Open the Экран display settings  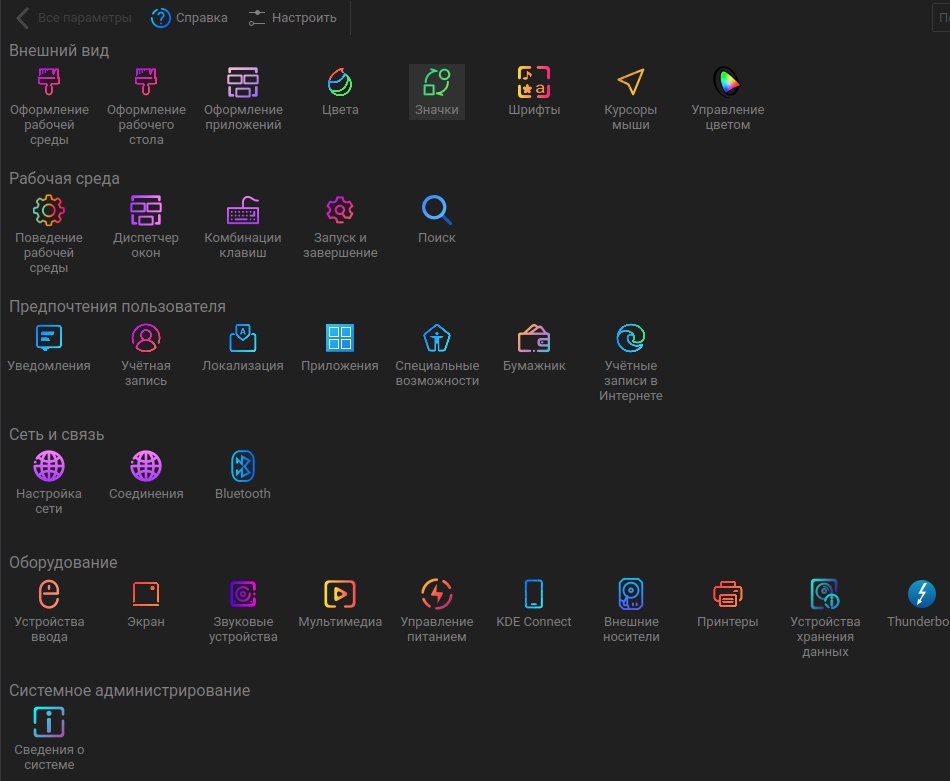tap(146, 603)
